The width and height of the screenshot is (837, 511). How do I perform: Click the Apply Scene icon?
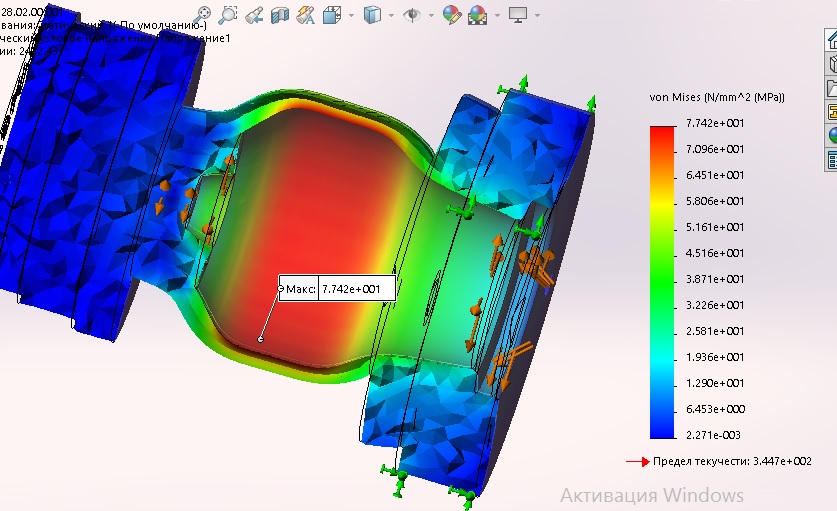click(477, 15)
